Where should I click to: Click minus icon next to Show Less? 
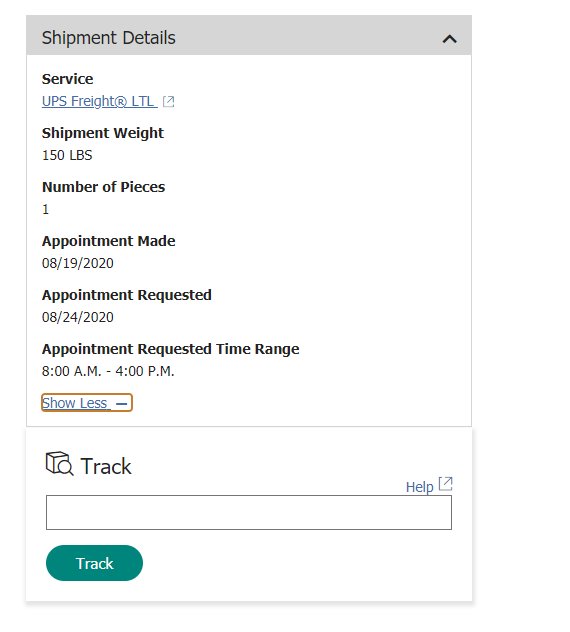click(x=121, y=403)
